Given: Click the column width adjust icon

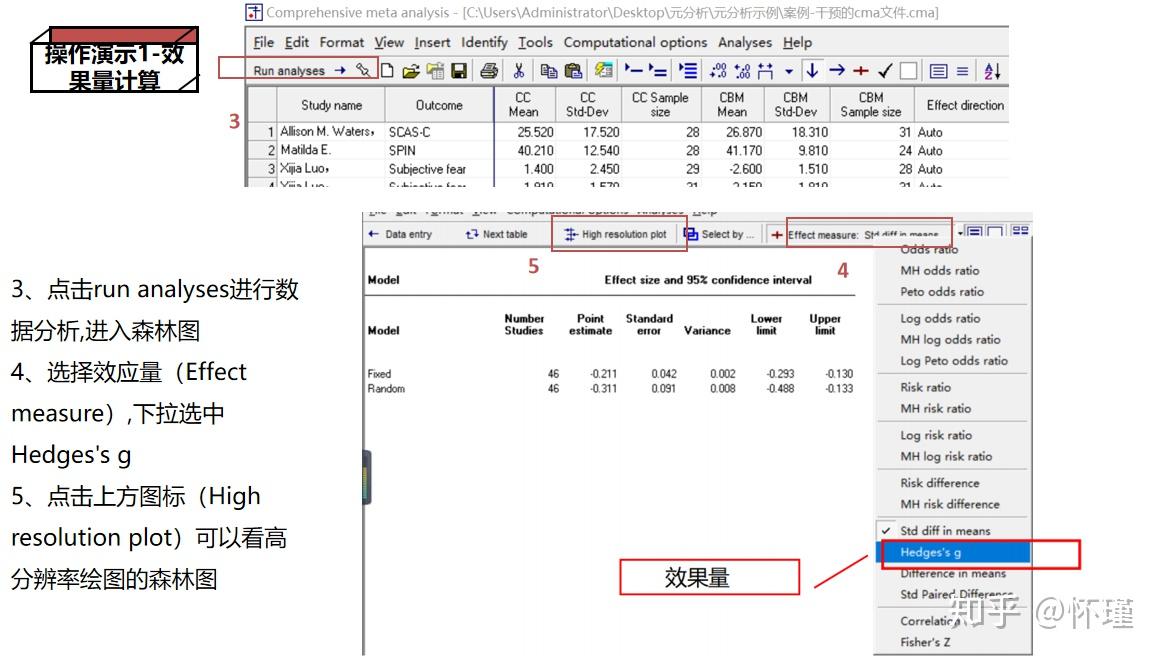Looking at the screenshot, I should pyautogui.click(x=765, y=70).
